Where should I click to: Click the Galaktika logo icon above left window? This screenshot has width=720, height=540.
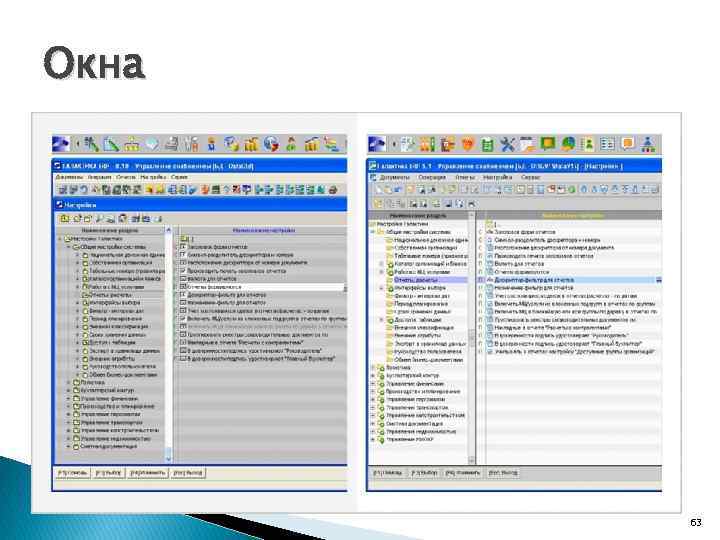(x=61, y=144)
